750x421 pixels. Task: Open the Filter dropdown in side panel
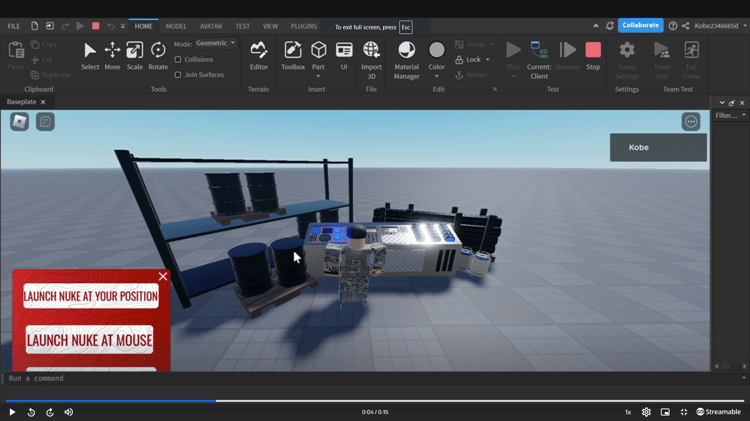pyautogui.click(x=730, y=115)
